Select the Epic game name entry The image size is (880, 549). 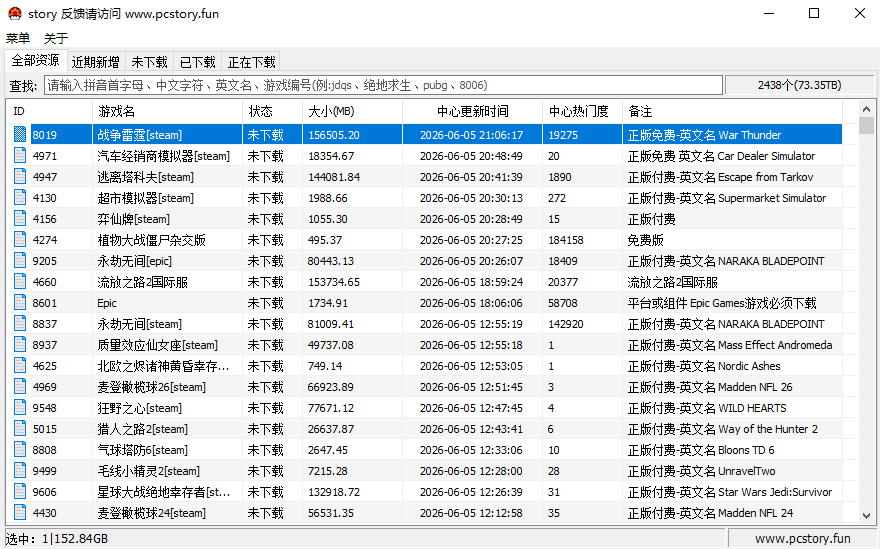(107, 303)
